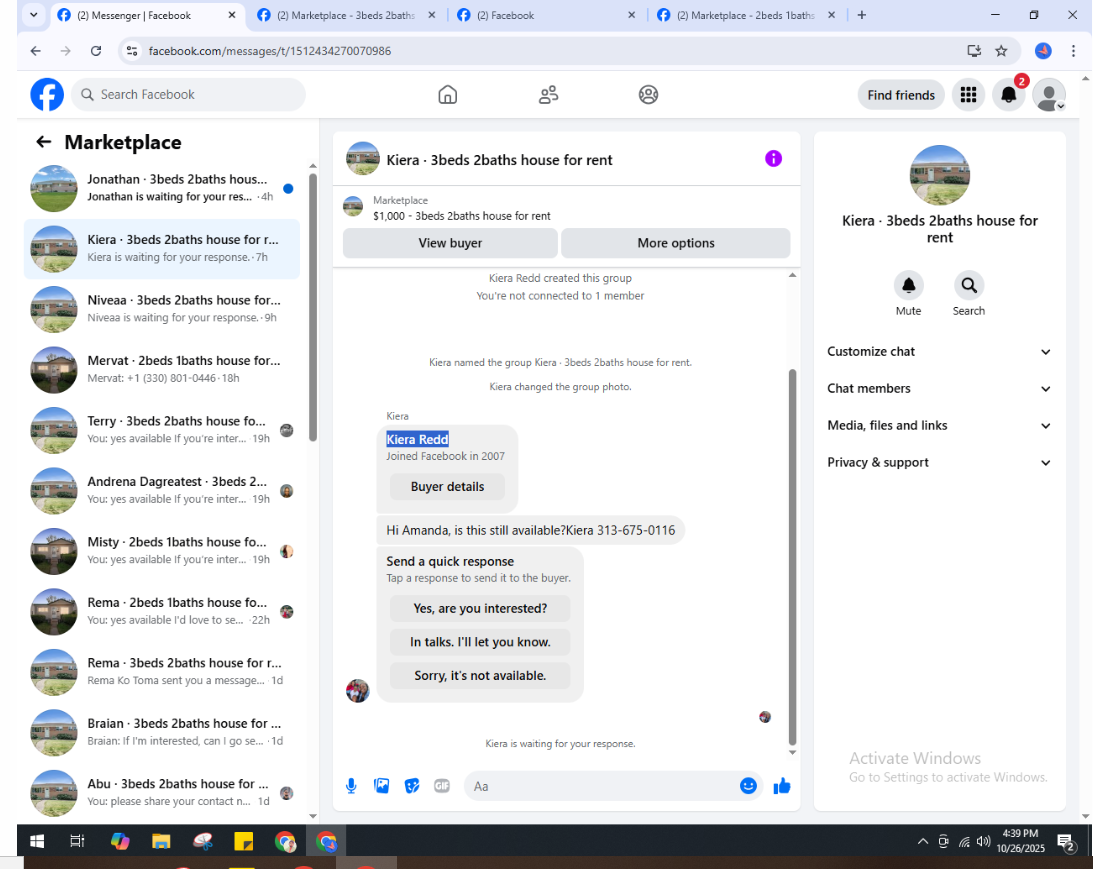Image resolution: width=1093 pixels, height=869 pixels.
Task: Open Niveaa's 3beds 2baths conversation
Action: click(x=162, y=309)
